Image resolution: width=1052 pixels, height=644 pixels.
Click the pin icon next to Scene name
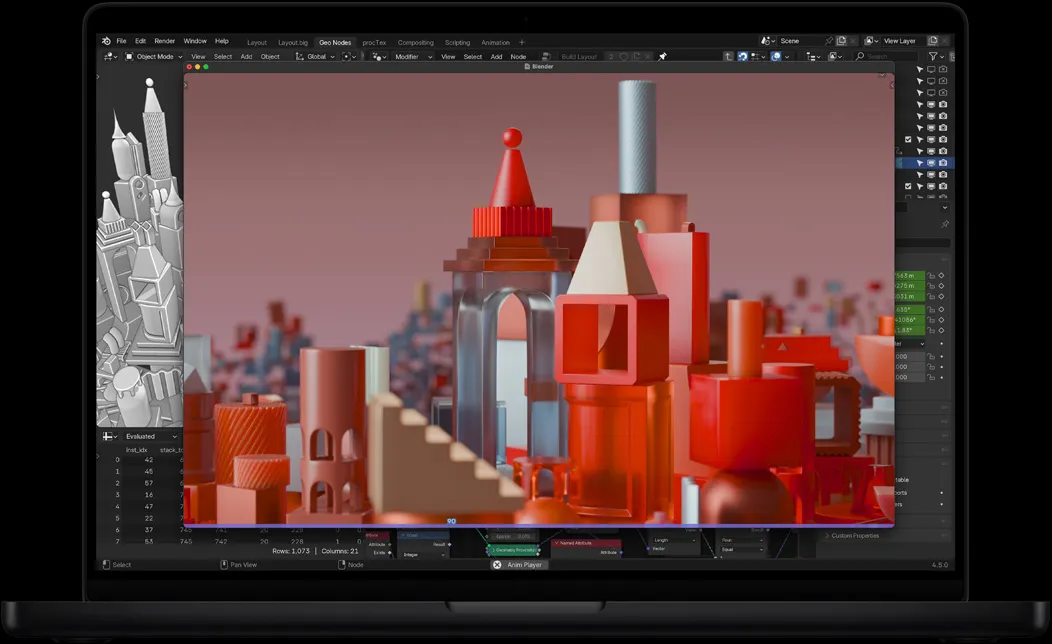coord(830,40)
